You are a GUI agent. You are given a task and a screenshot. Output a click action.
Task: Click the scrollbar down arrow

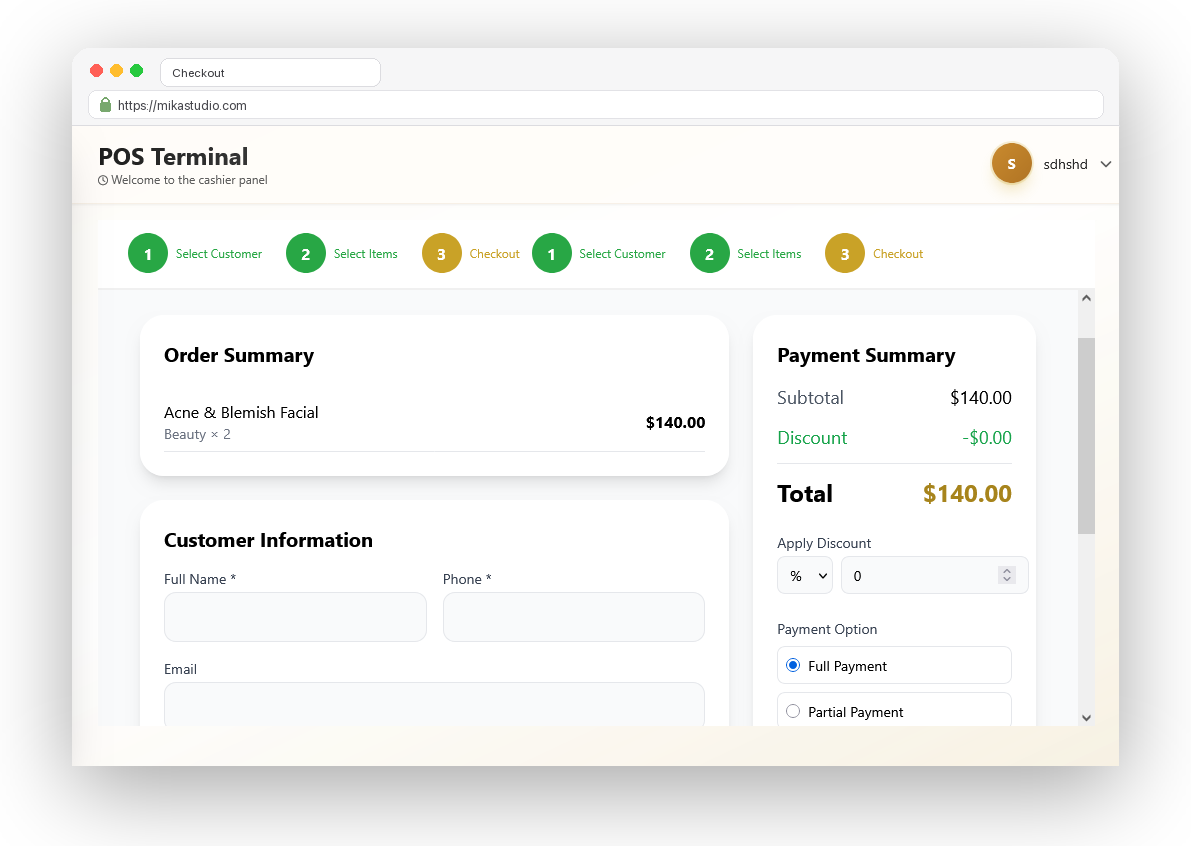coord(1086,718)
